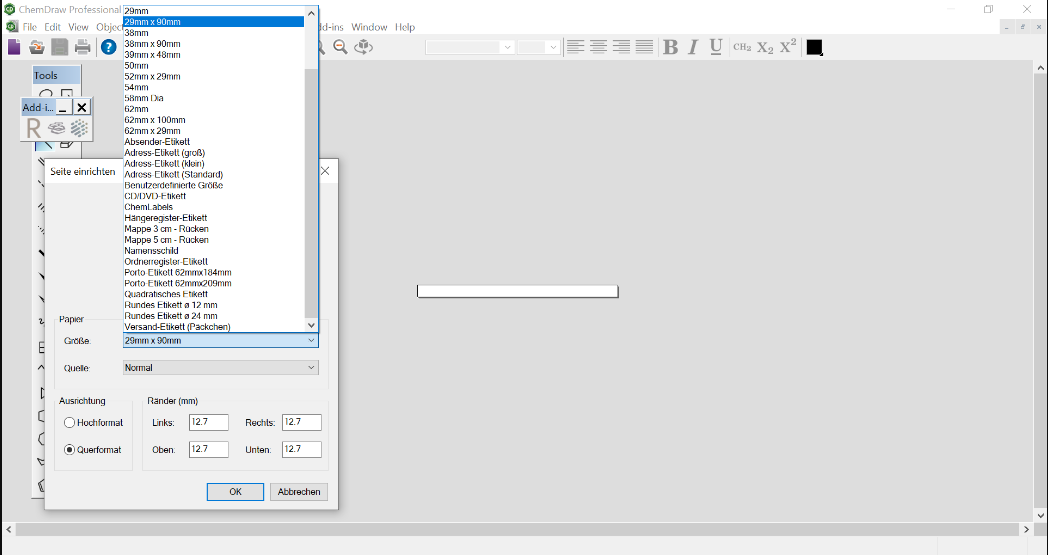The height and width of the screenshot is (555, 1048).
Task: Select Mappe 5 cm - Rücken entry
Action: click(x=214, y=240)
